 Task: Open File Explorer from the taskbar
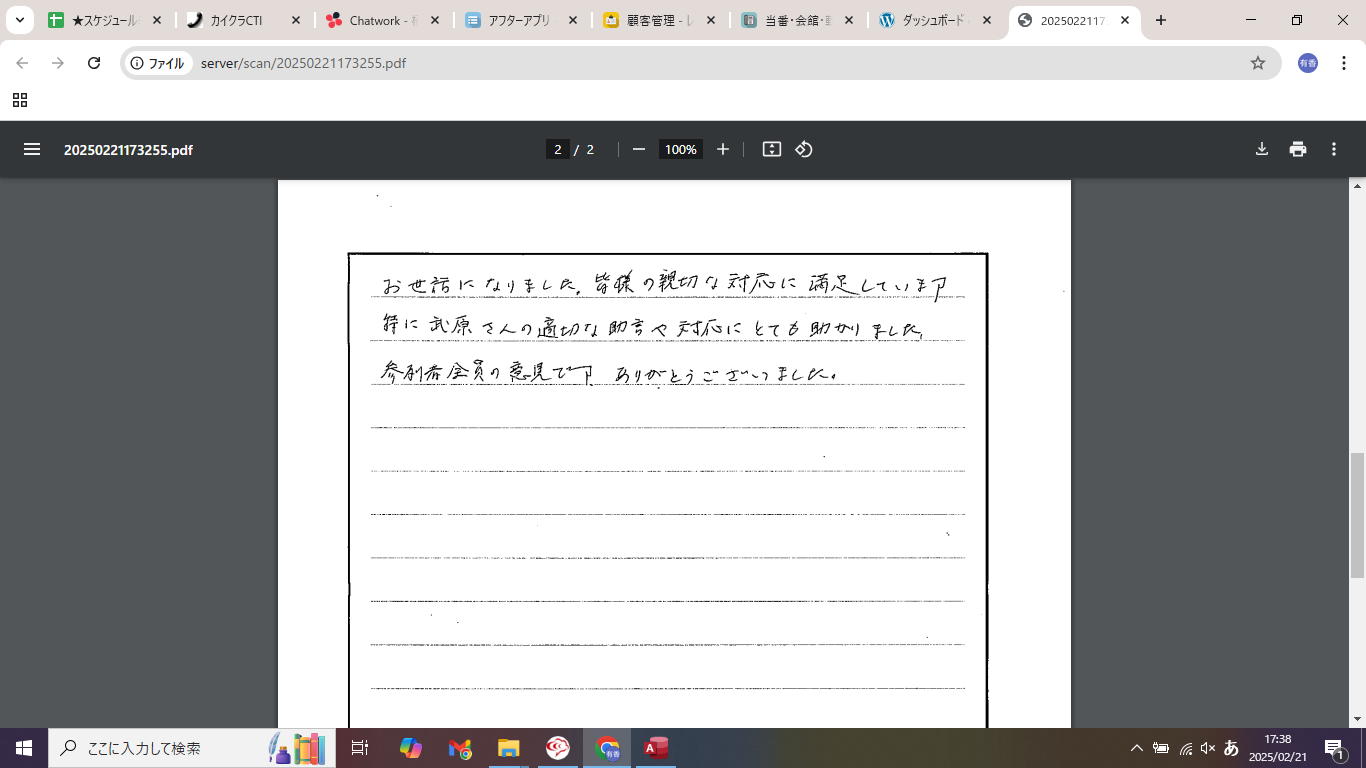tap(509, 748)
